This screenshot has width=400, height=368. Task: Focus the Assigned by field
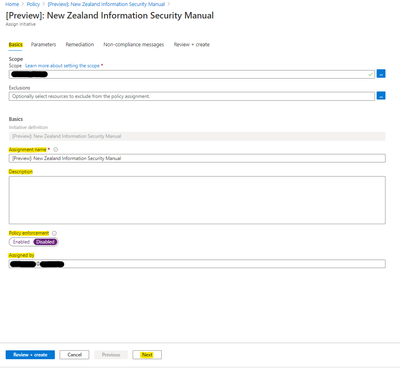pyautogui.click(x=197, y=264)
